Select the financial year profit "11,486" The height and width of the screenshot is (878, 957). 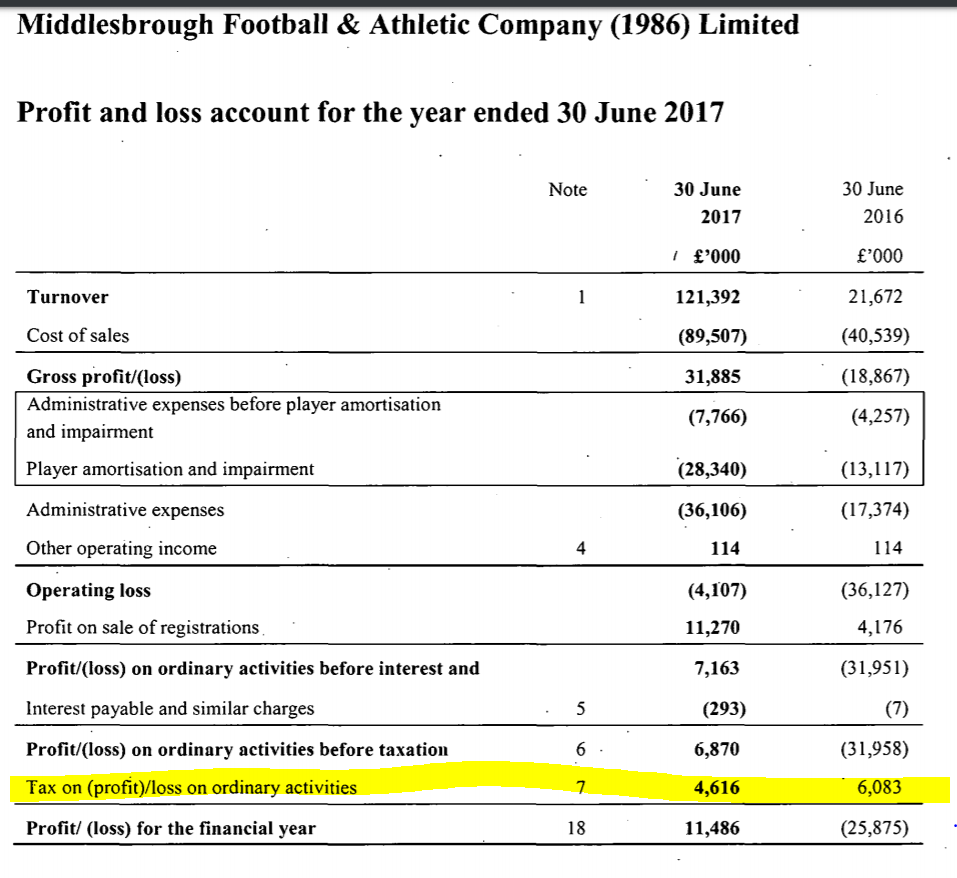pyautogui.click(x=712, y=829)
